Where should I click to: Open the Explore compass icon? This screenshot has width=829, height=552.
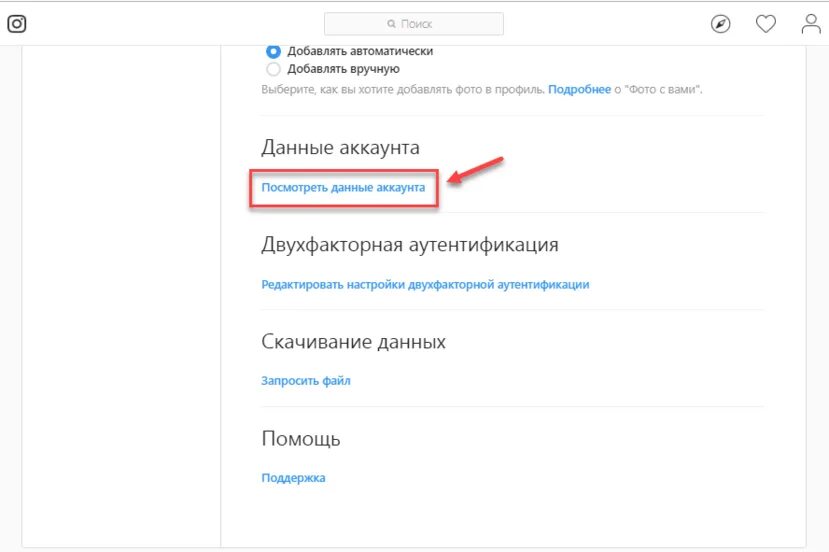point(720,24)
